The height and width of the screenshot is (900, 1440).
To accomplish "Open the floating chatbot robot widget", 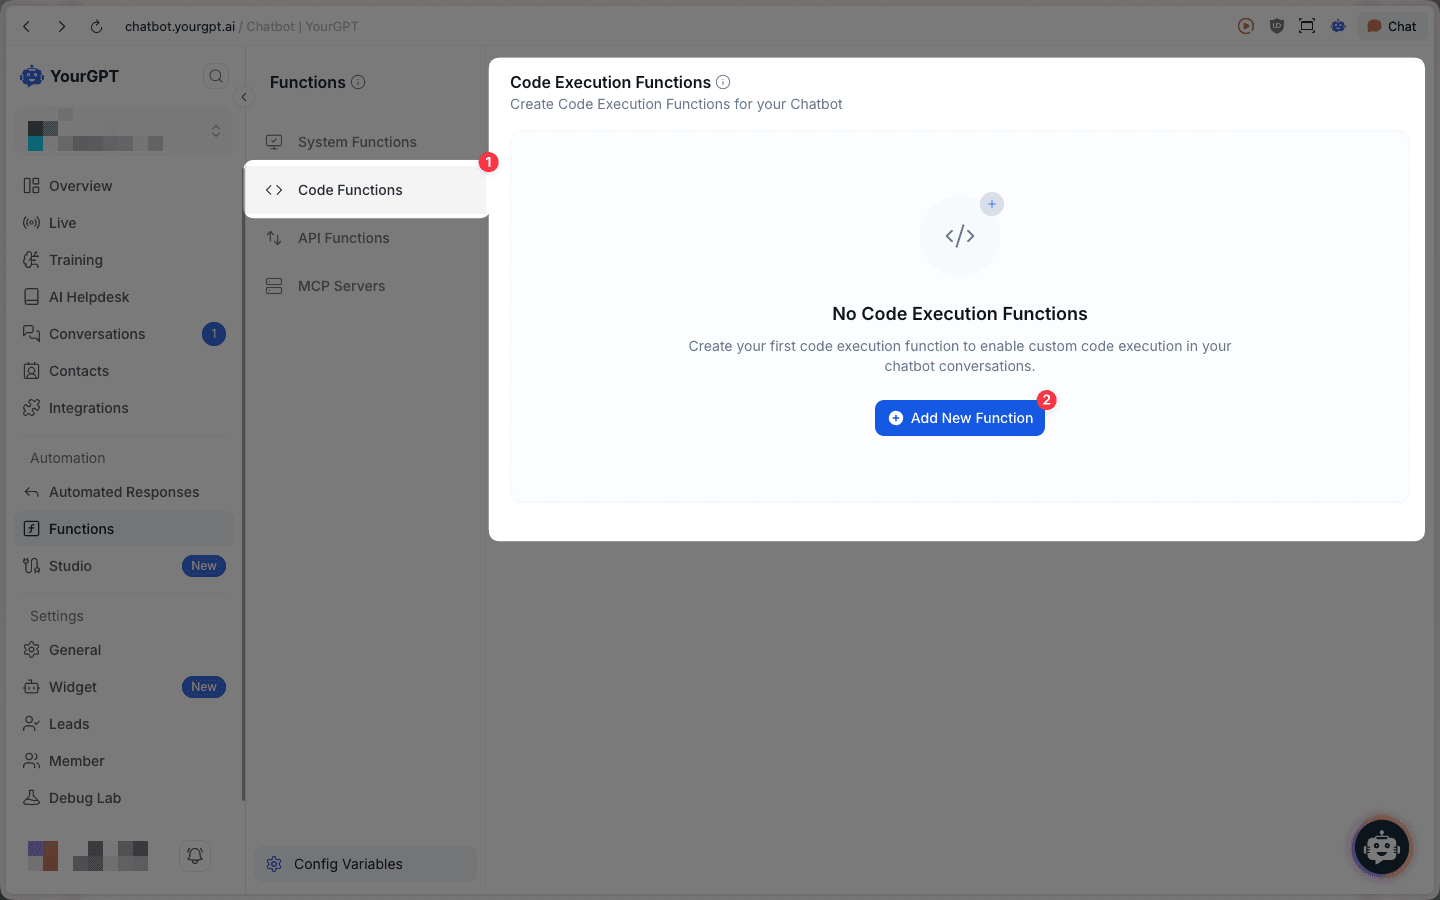I will [1381, 847].
